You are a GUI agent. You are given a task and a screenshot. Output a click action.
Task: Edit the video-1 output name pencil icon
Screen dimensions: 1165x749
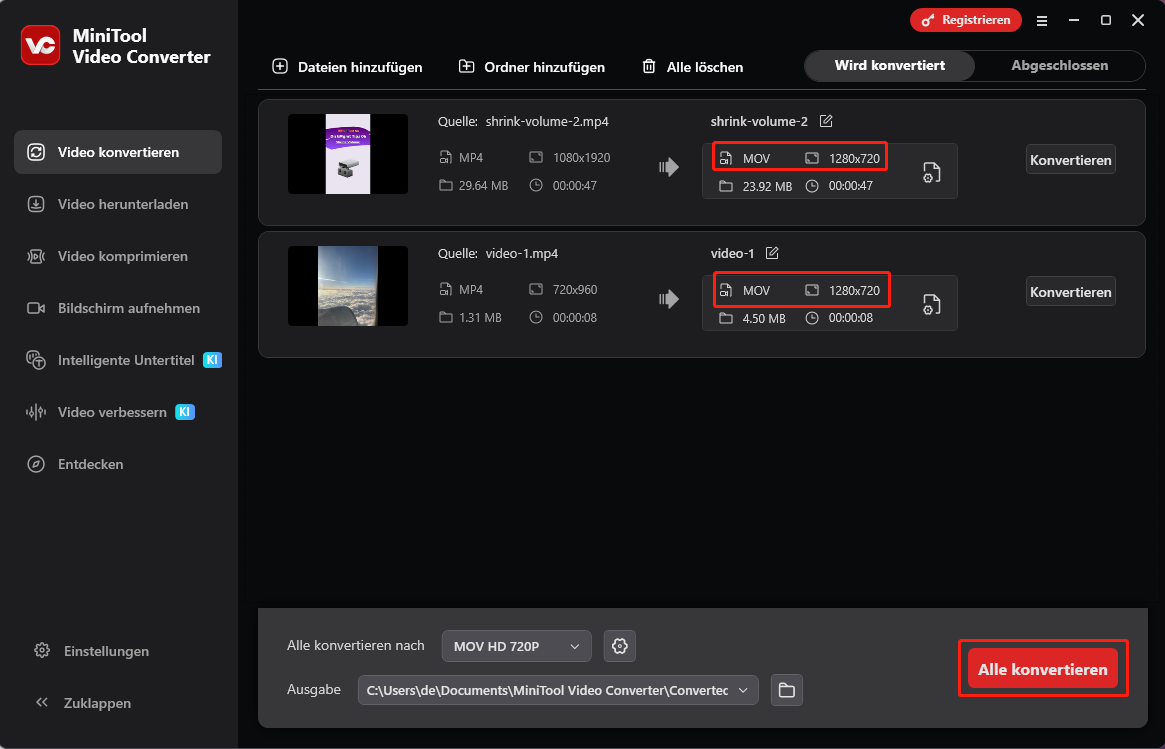pyautogui.click(x=772, y=253)
